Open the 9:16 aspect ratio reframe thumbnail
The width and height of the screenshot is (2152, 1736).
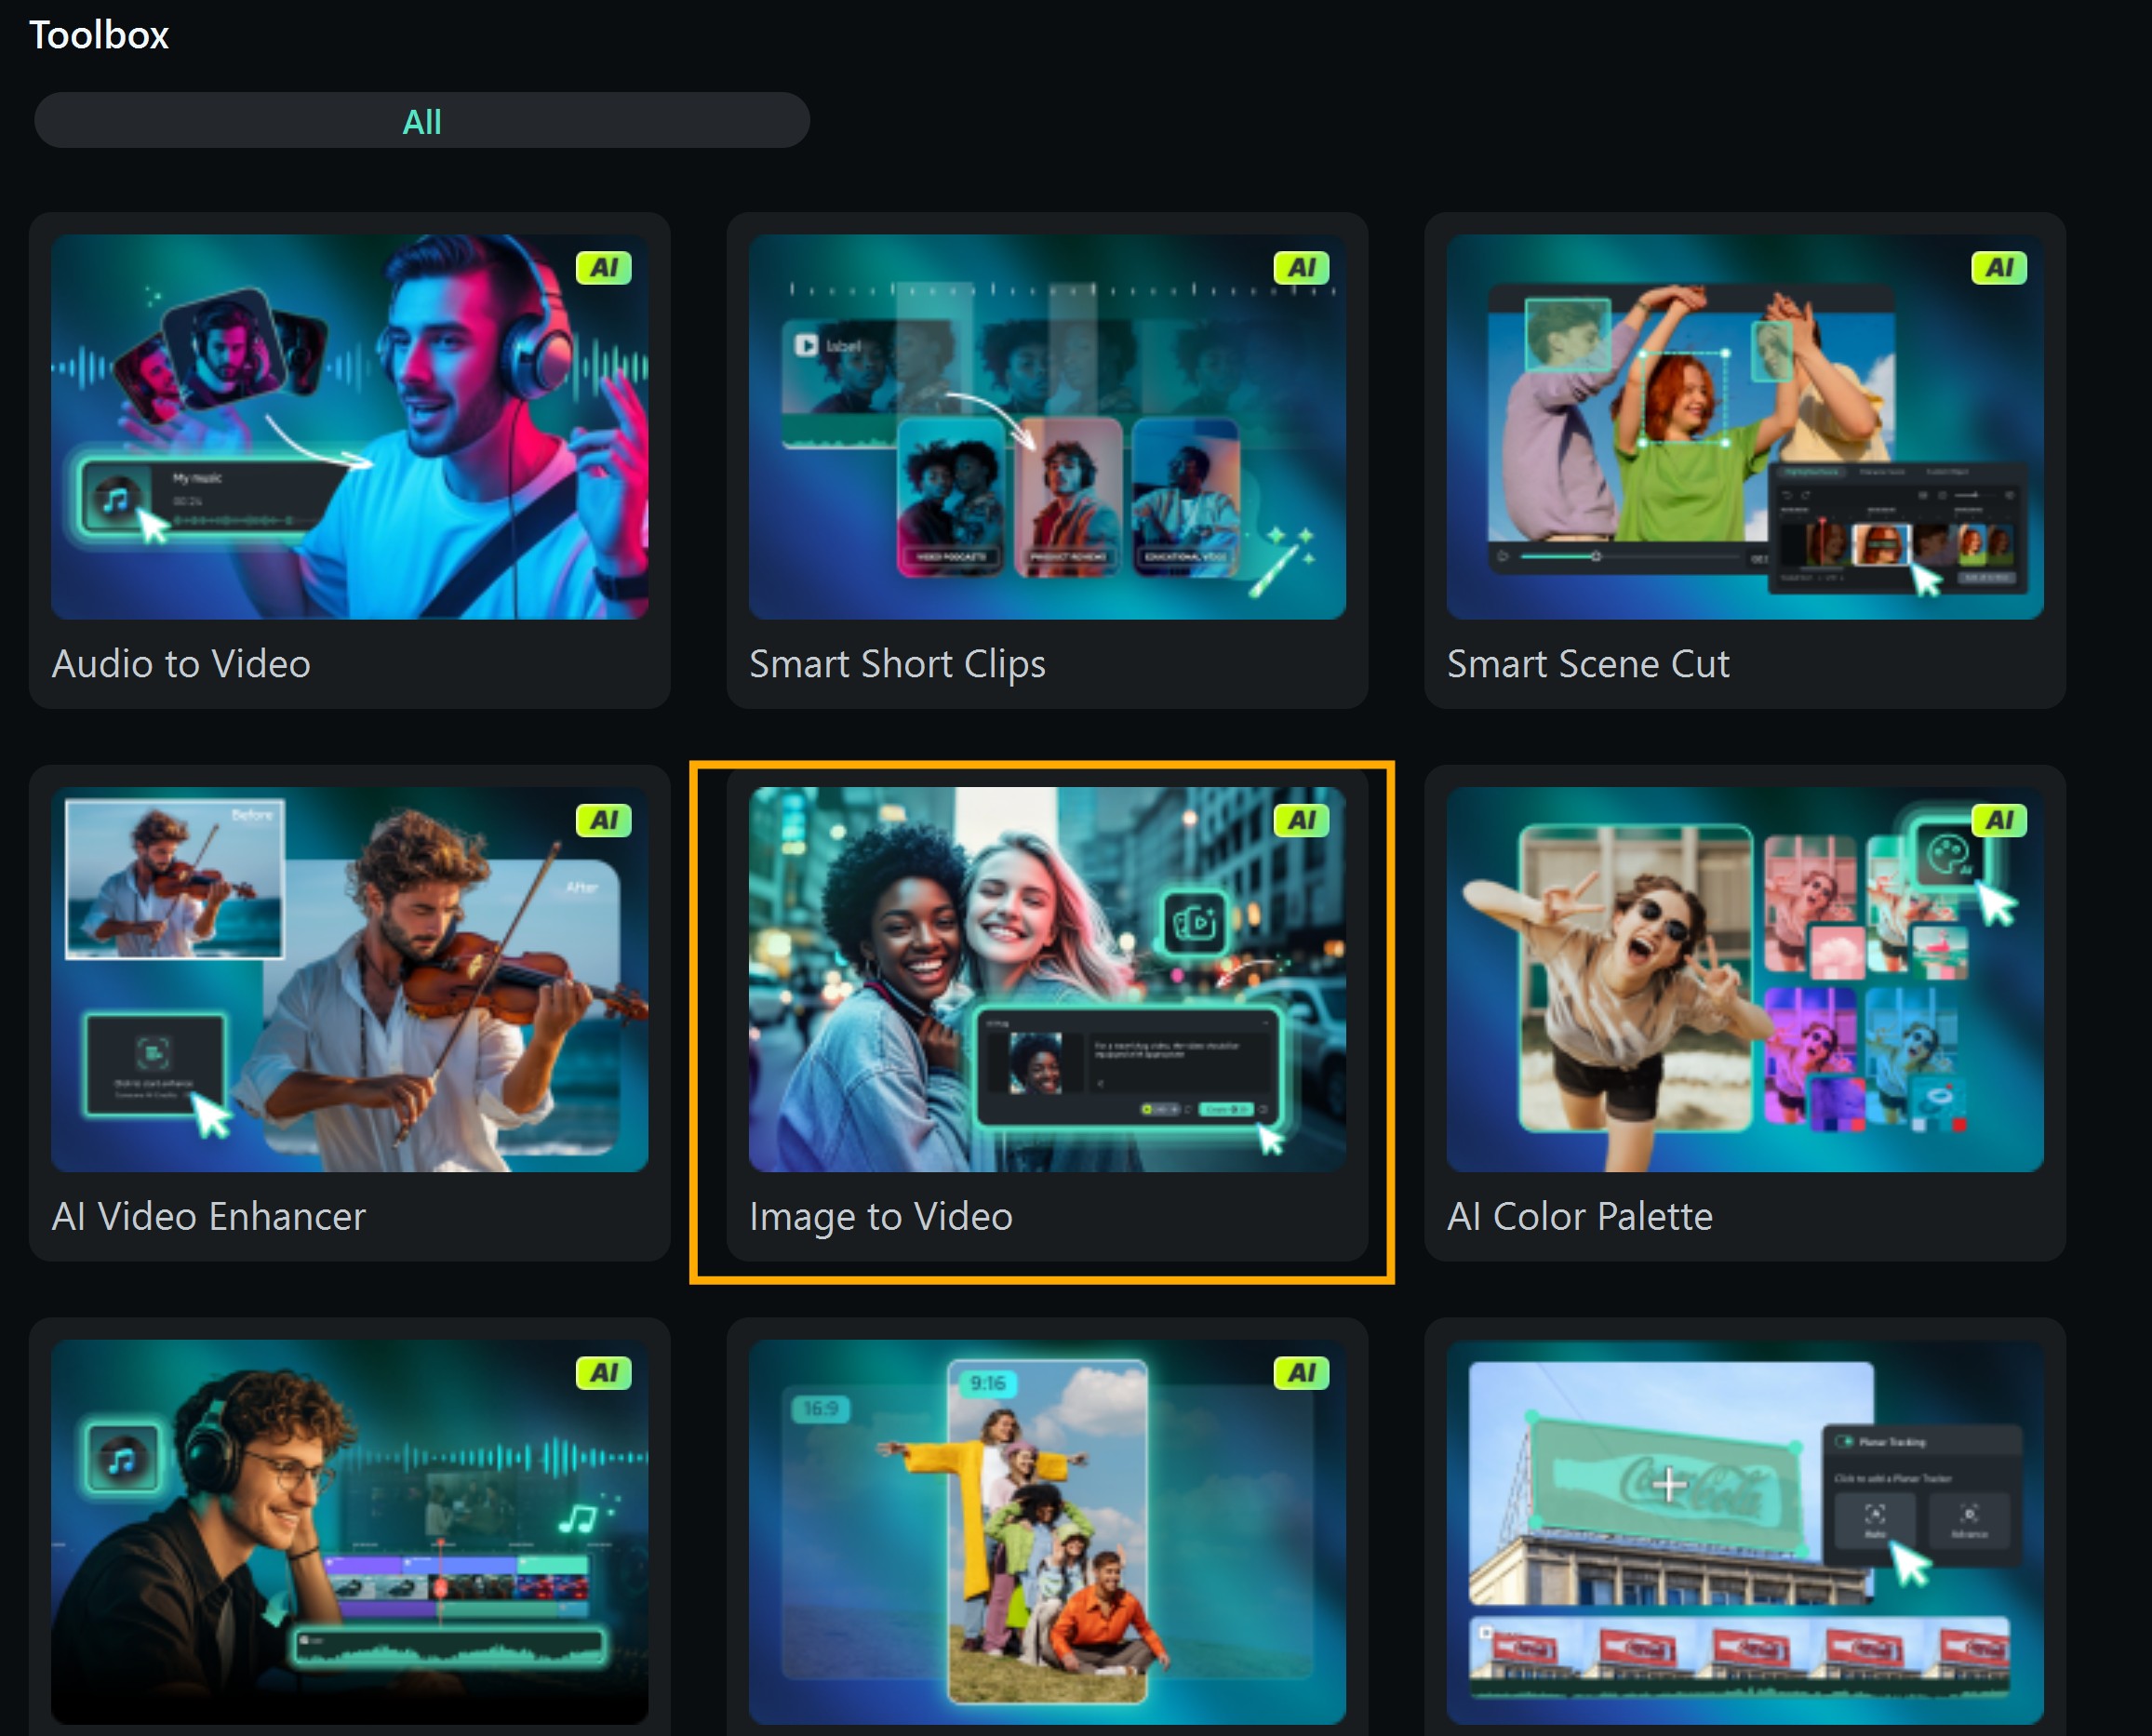[x=1046, y=1530]
